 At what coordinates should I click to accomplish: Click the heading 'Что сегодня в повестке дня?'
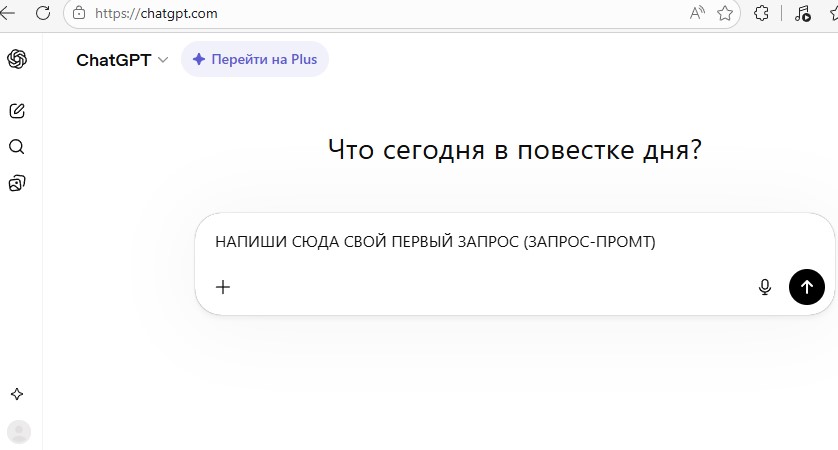tap(515, 150)
